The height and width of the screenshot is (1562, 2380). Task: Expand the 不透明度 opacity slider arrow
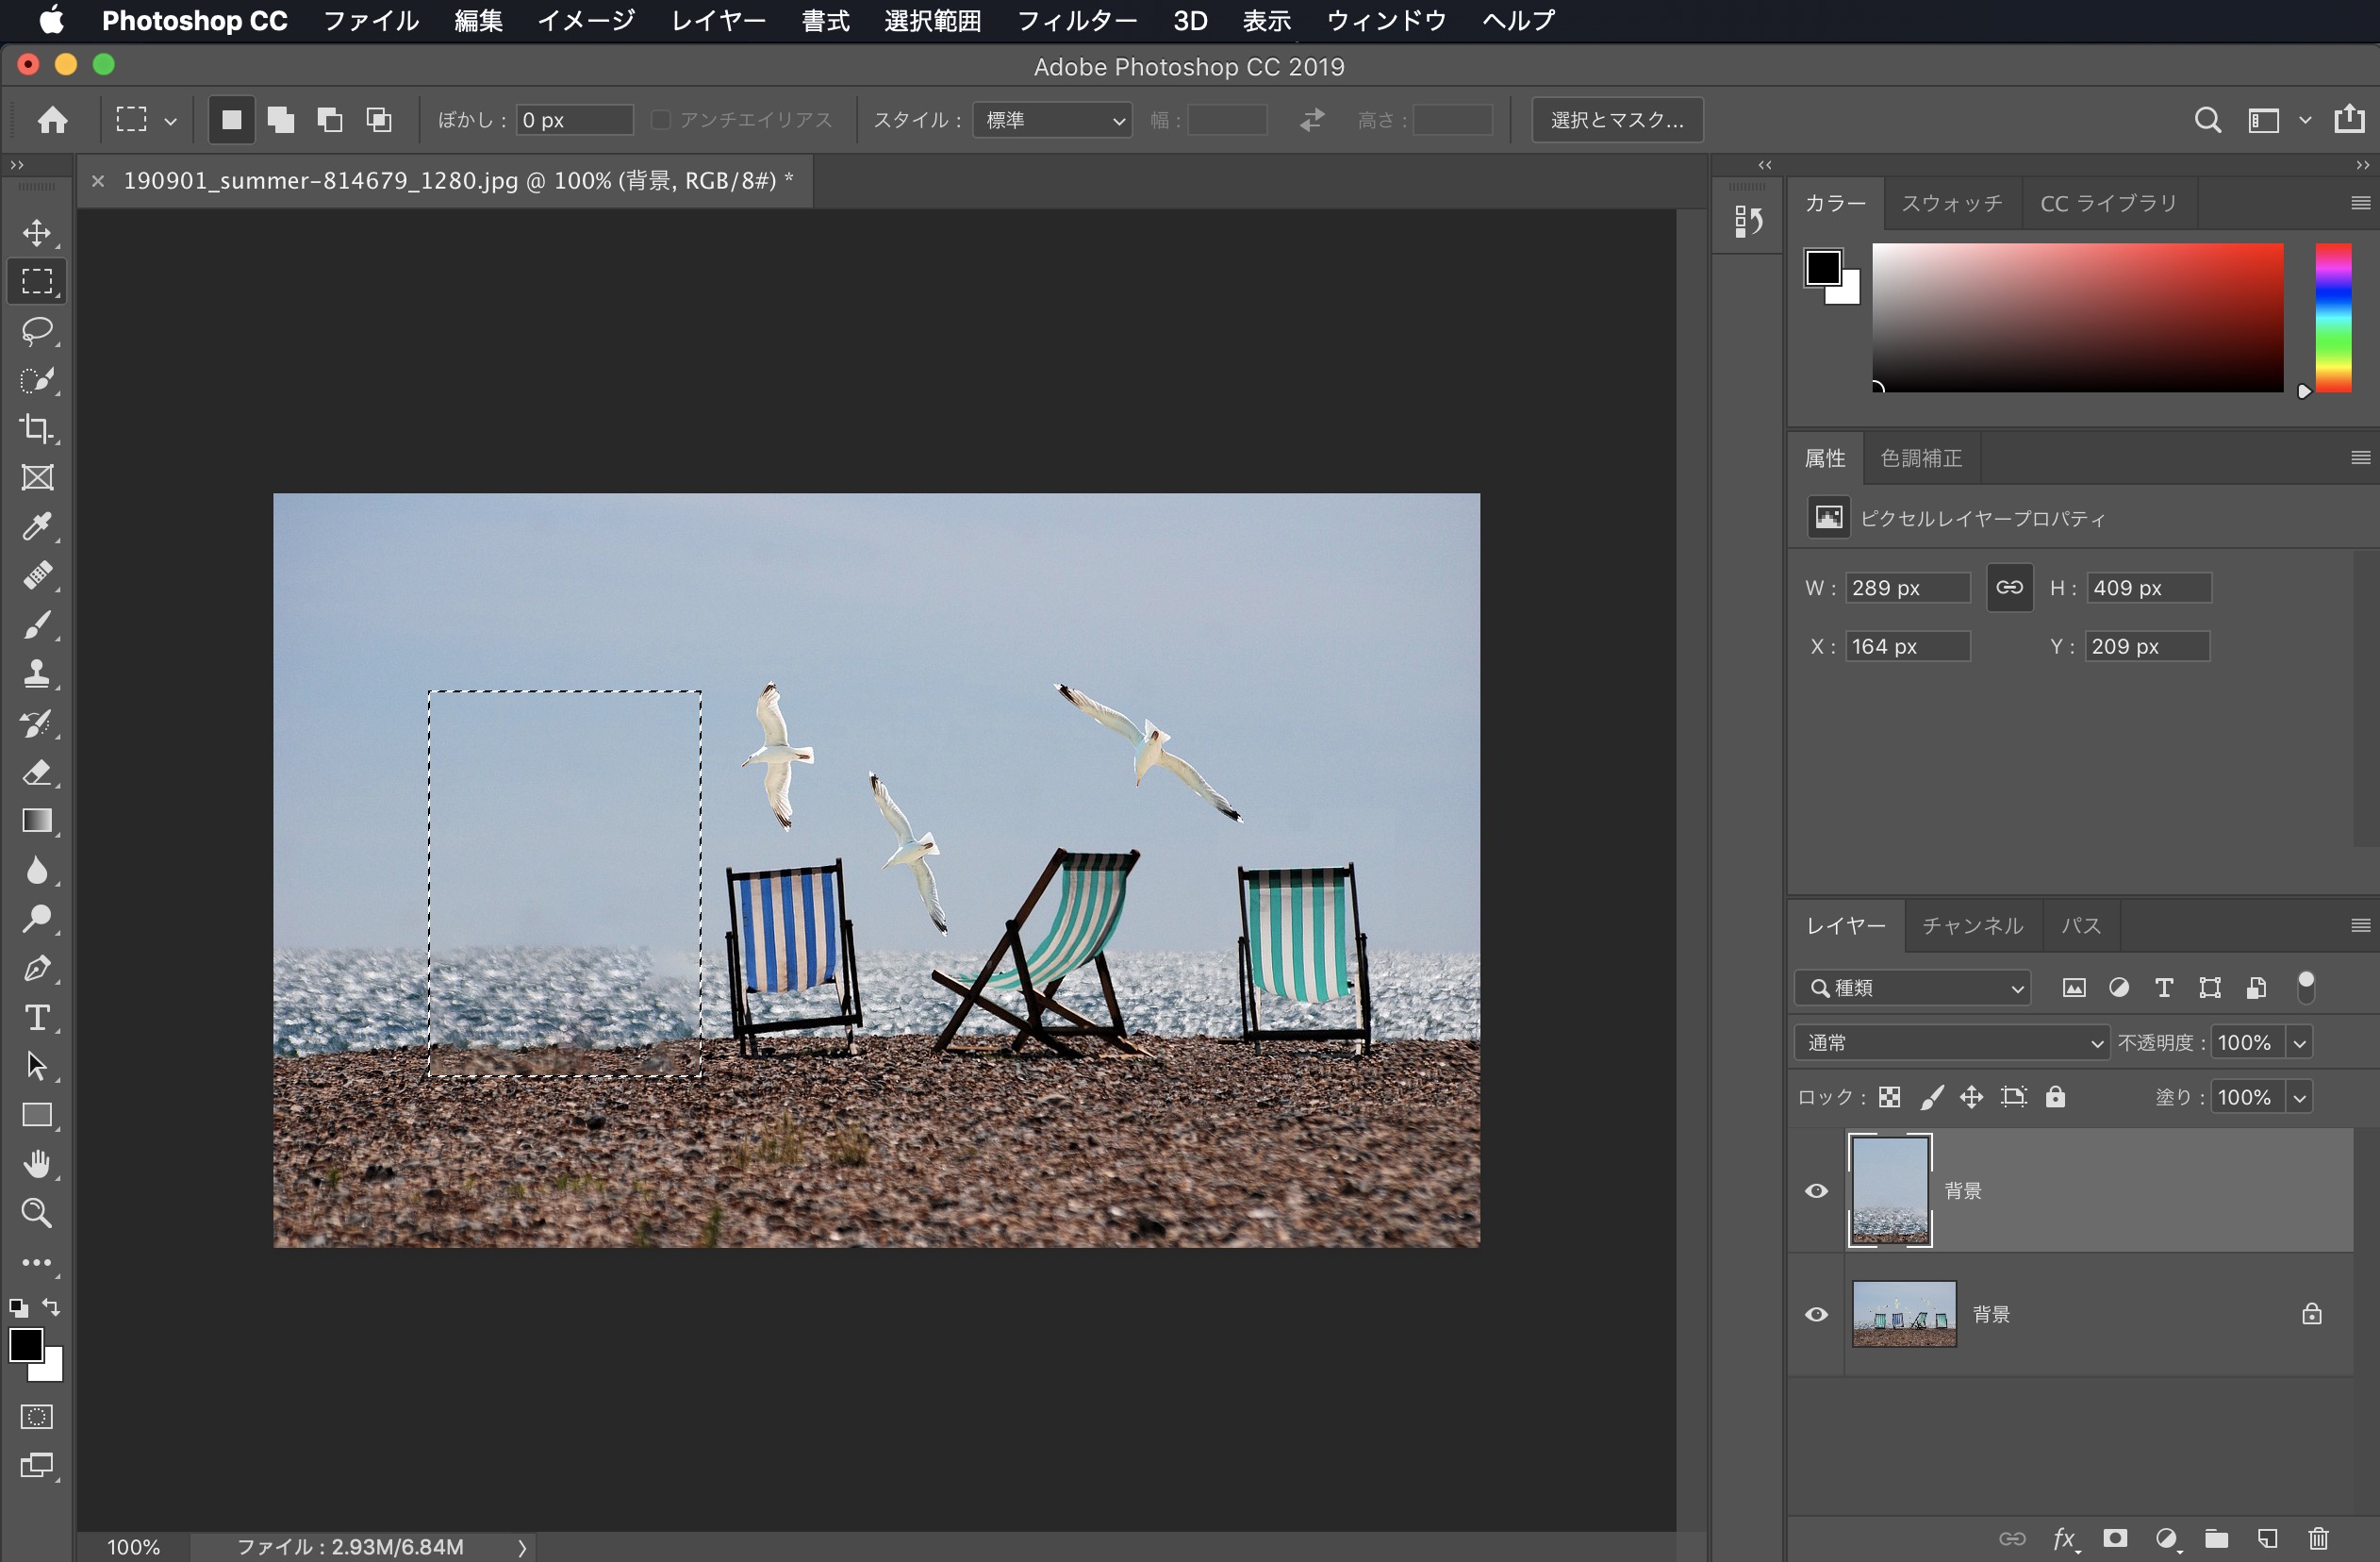(x=2300, y=1043)
